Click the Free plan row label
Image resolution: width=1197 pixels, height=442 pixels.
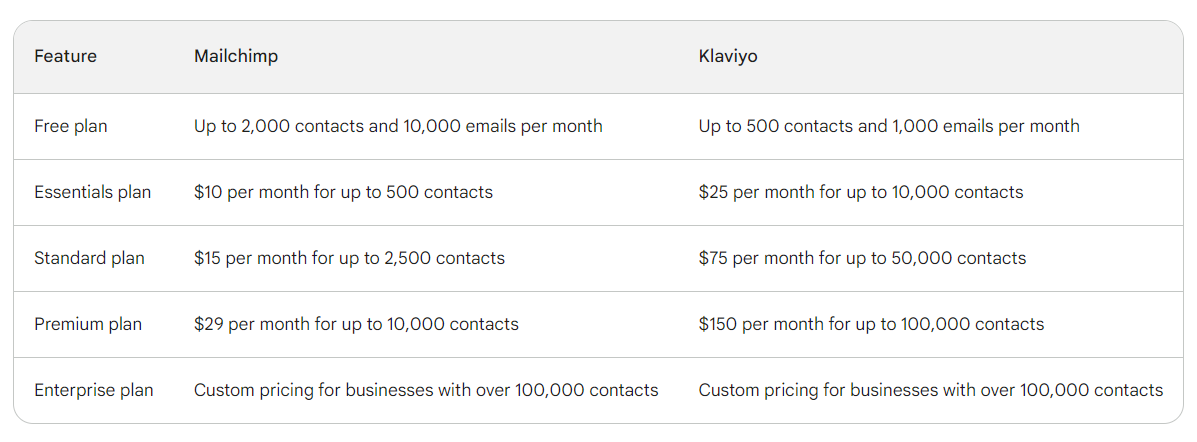pos(71,127)
